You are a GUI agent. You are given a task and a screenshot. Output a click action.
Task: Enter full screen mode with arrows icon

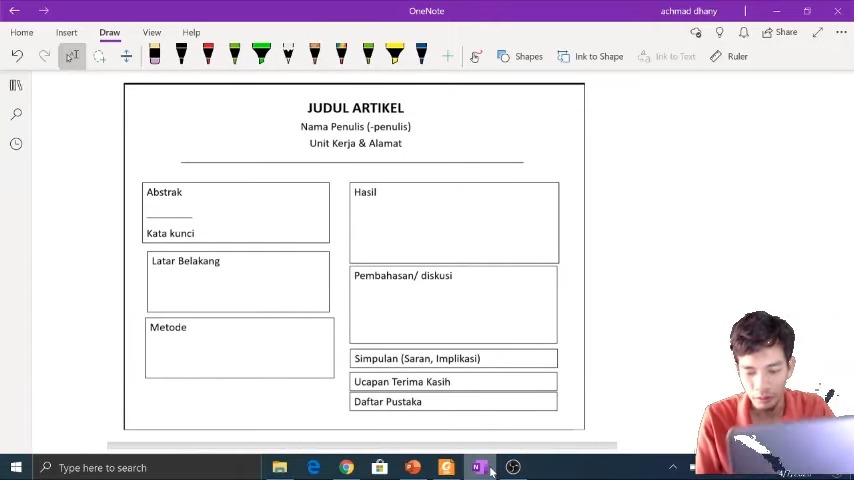(x=818, y=33)
